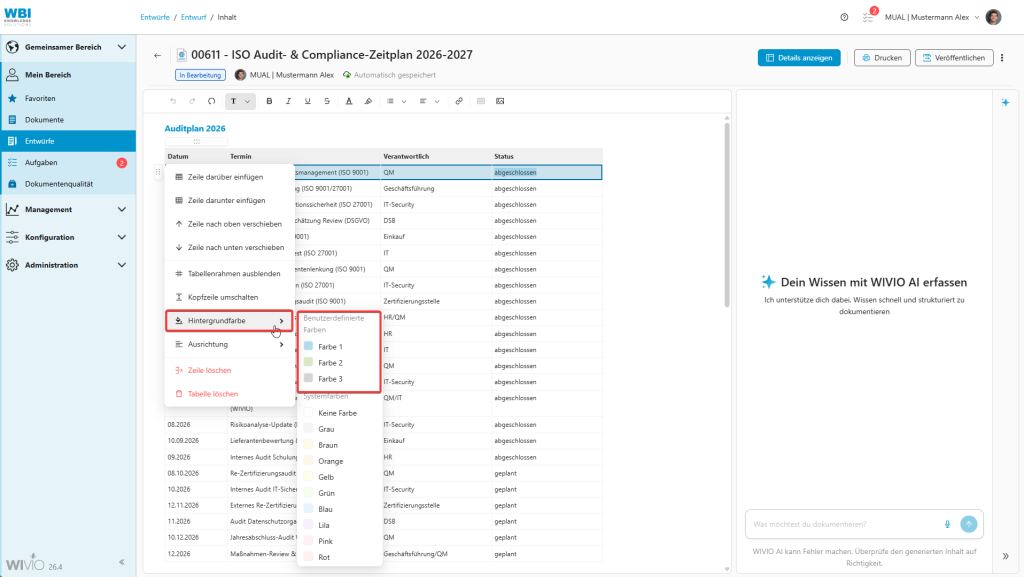
Task: Insert a hyperlink via link icon
Action: [x=459, y=101]
